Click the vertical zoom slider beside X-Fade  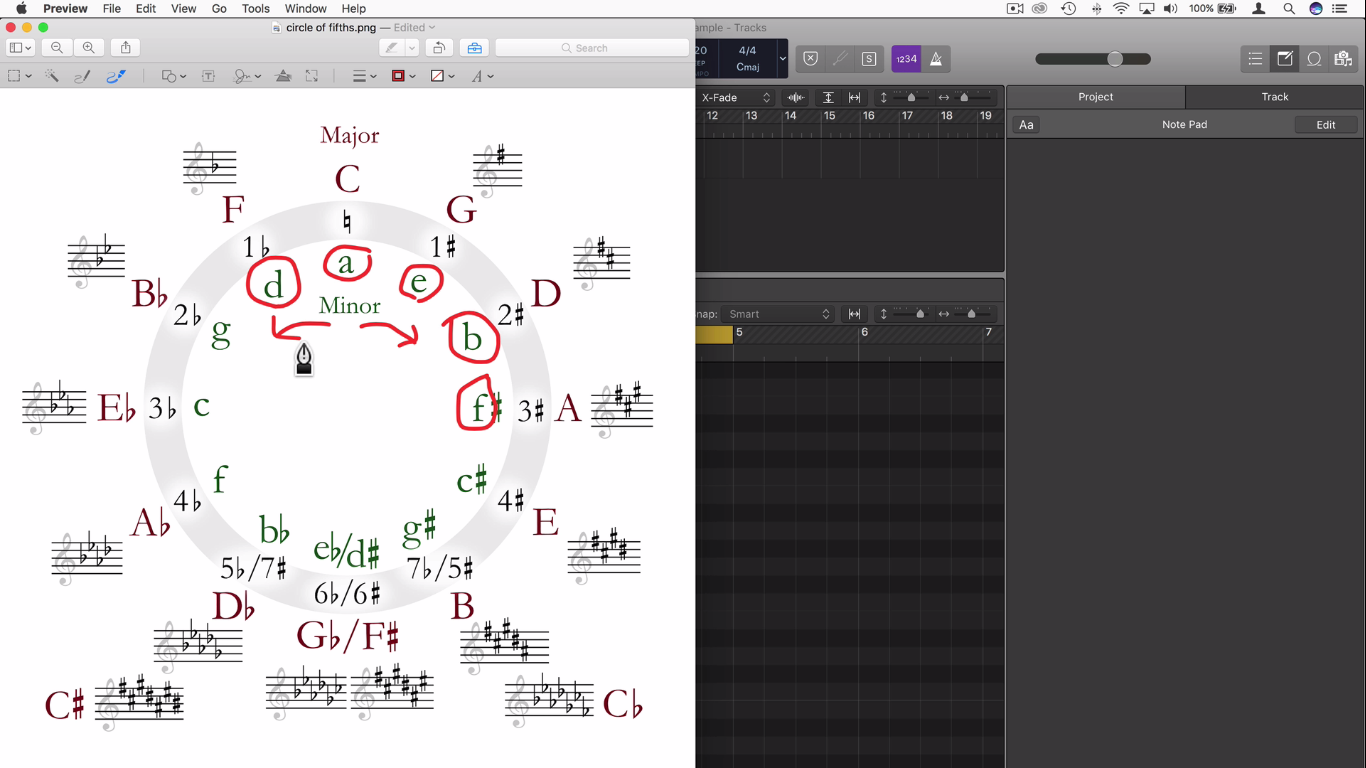[910, 97]
